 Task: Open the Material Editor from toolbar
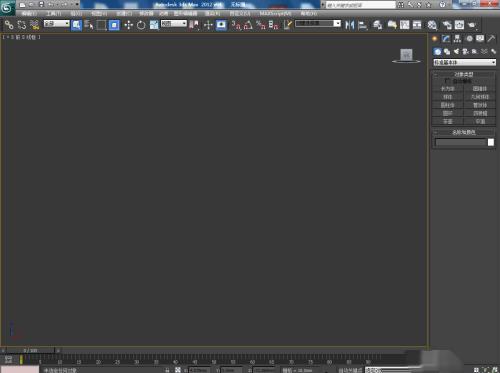point(432,25)
